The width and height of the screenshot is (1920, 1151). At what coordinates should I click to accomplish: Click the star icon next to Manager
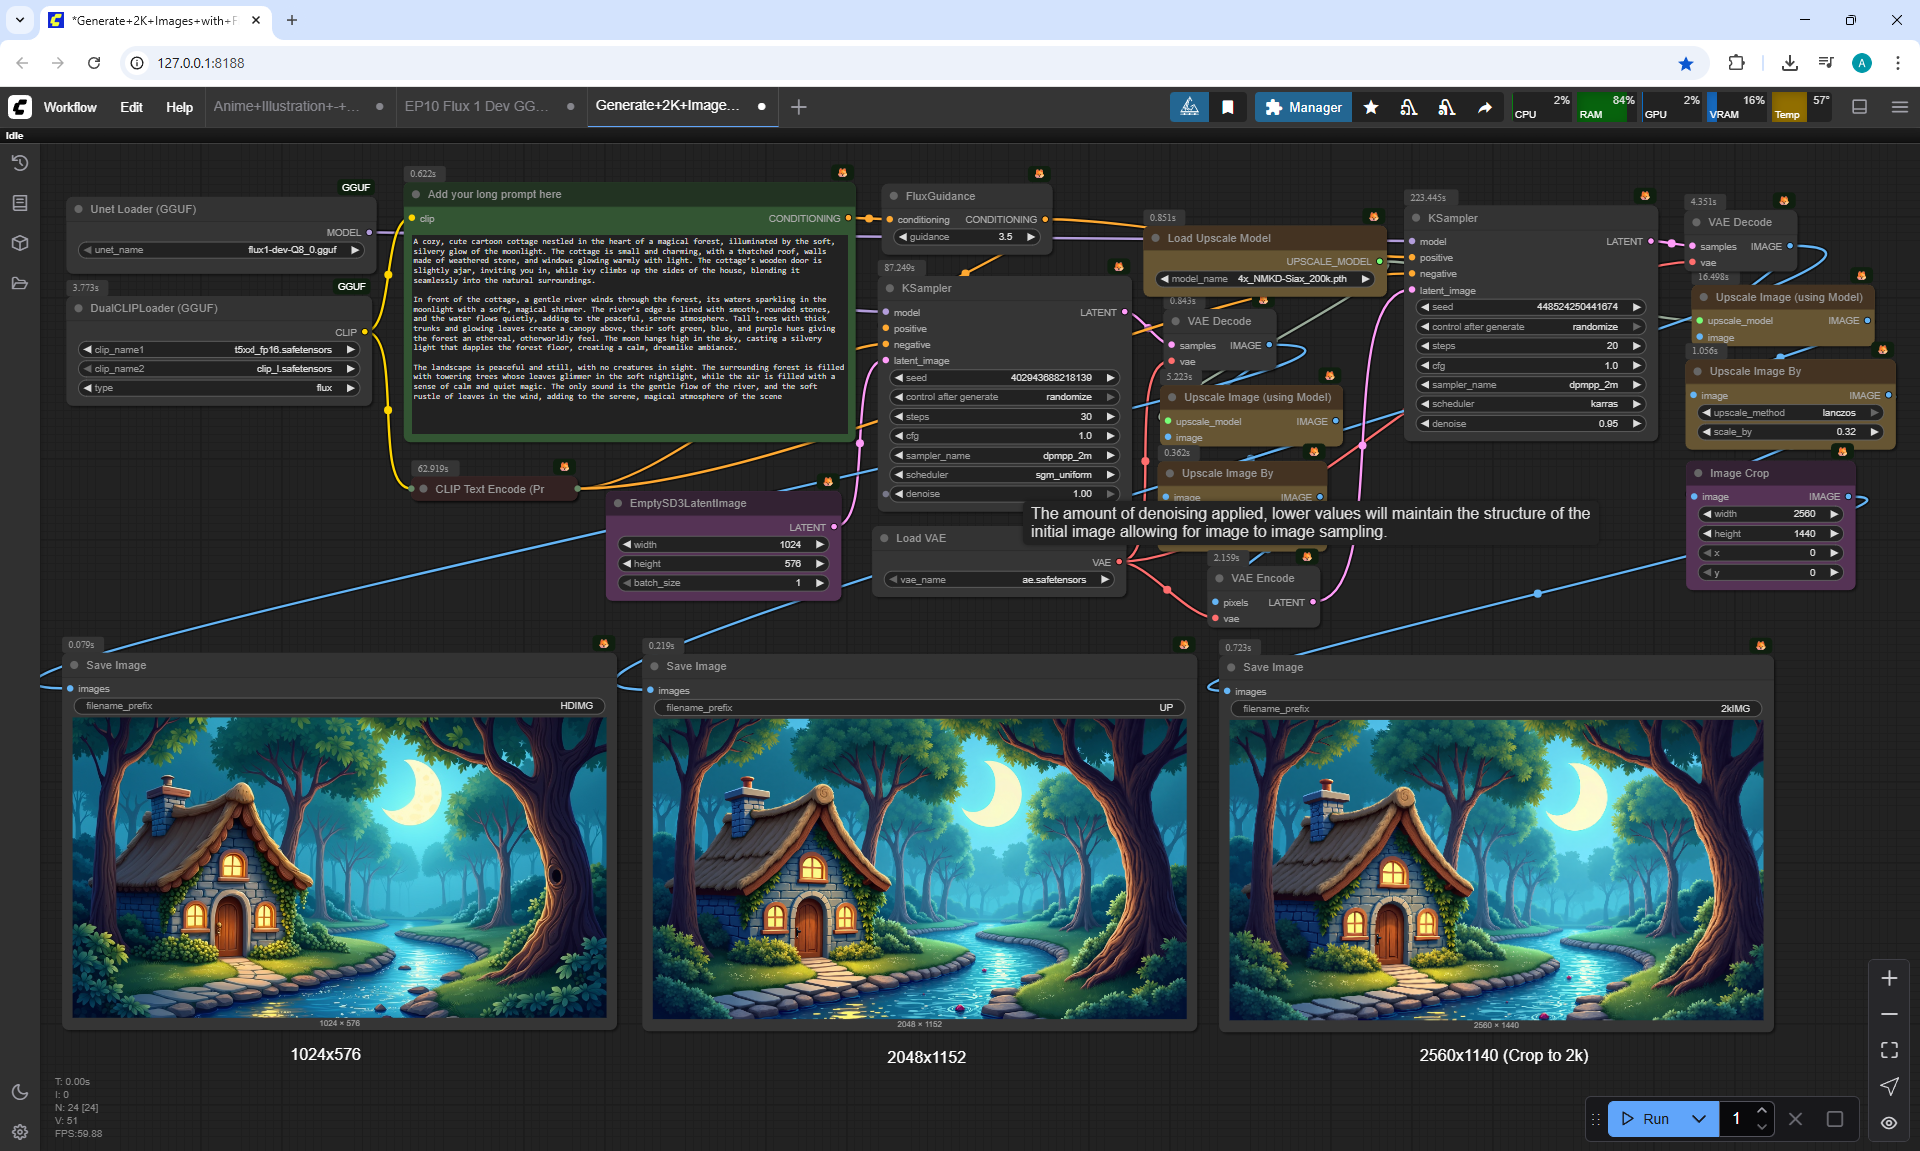coord(1371,107)
